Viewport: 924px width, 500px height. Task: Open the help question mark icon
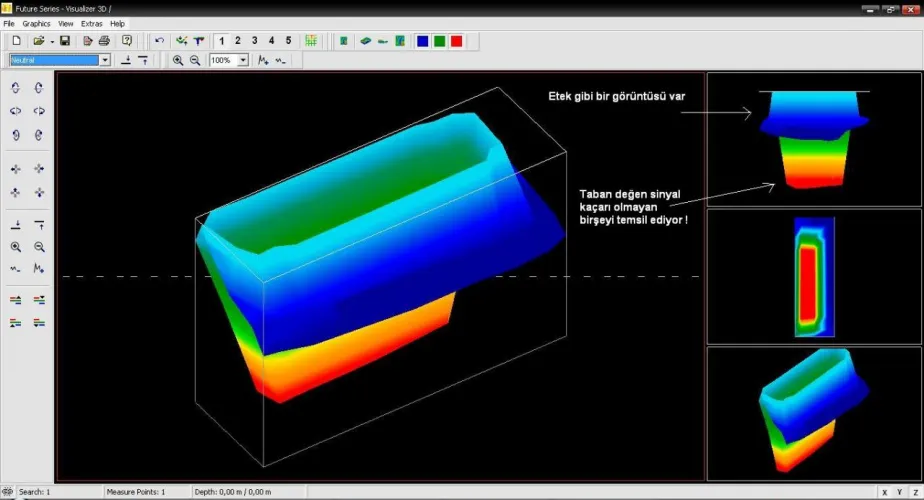(127, 41)
